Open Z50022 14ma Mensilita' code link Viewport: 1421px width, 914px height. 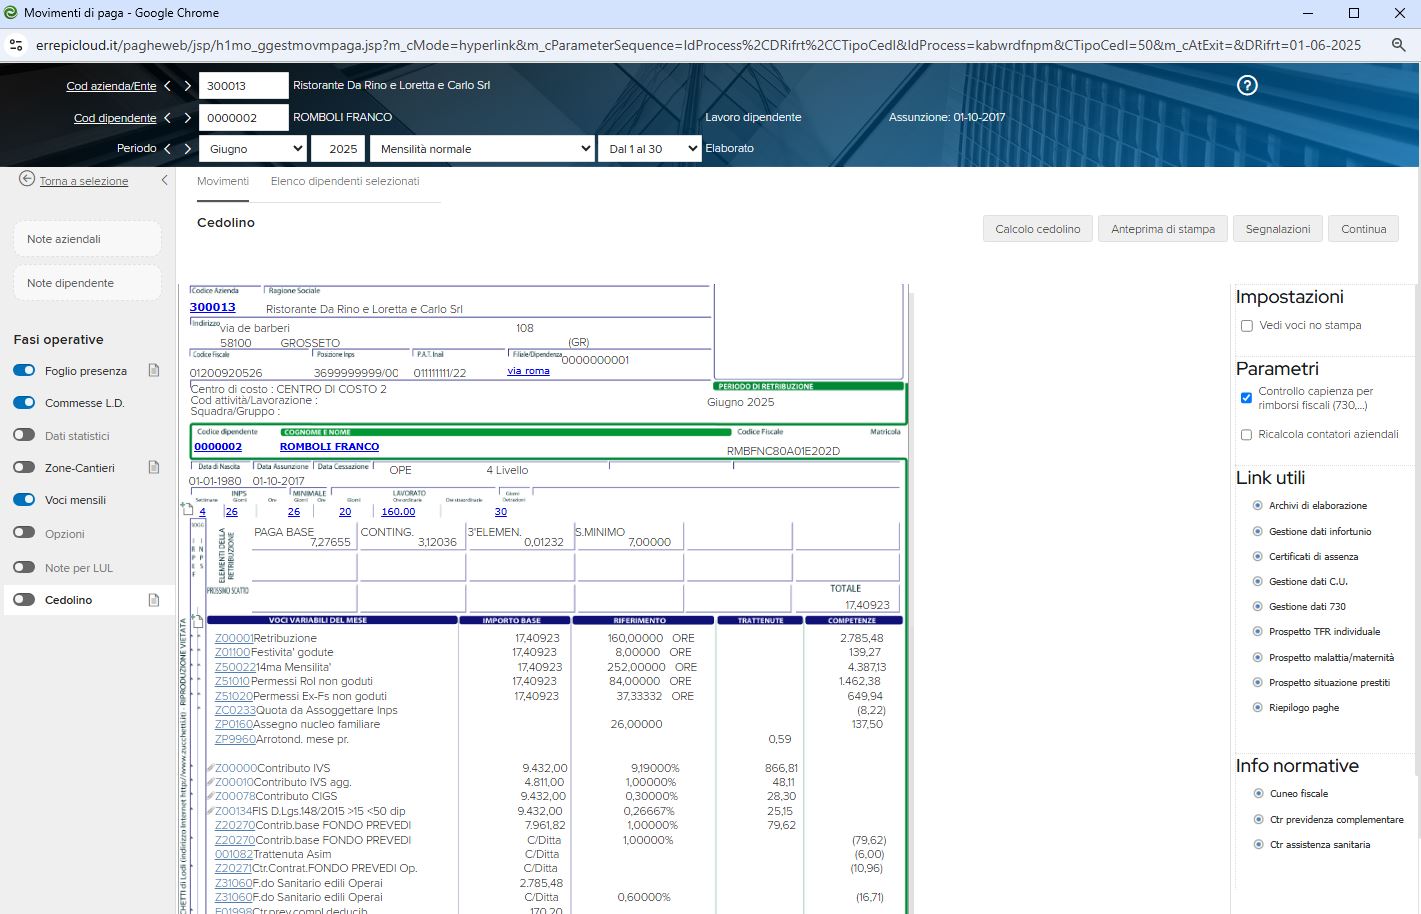(x=235, y=667)
